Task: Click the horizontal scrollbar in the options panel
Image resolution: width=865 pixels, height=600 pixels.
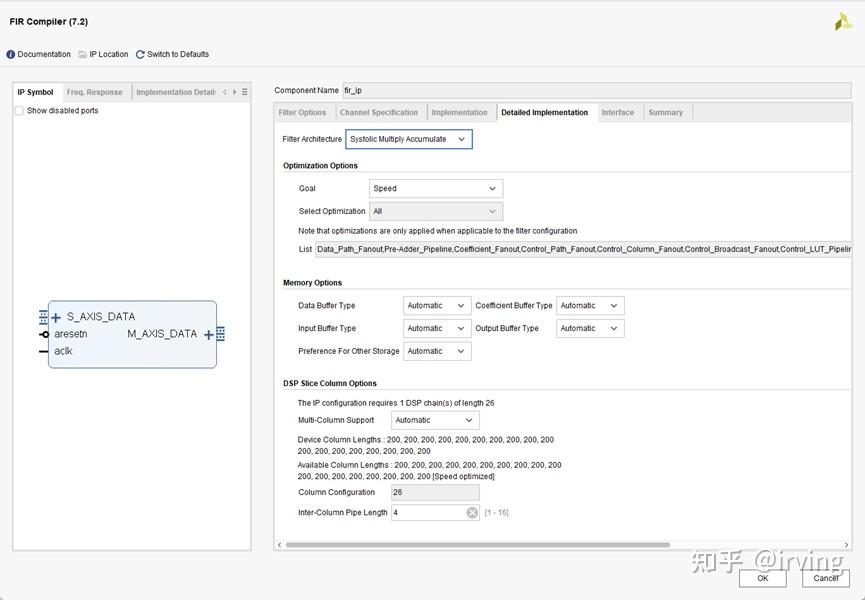Action: coord(477,545)
